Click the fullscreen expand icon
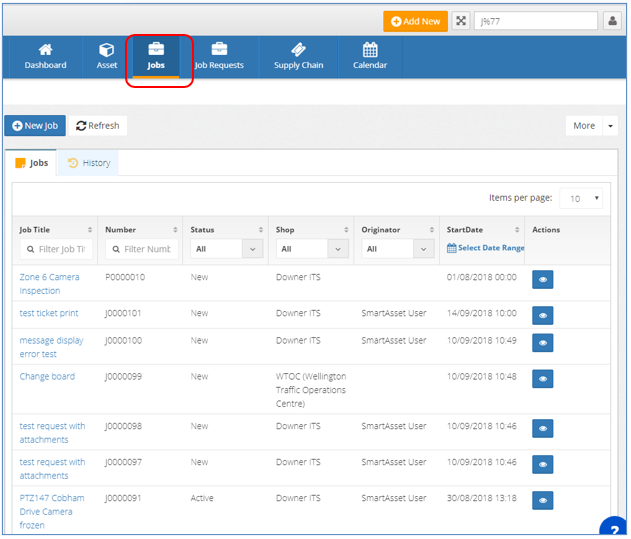 [x=461, y=21]
